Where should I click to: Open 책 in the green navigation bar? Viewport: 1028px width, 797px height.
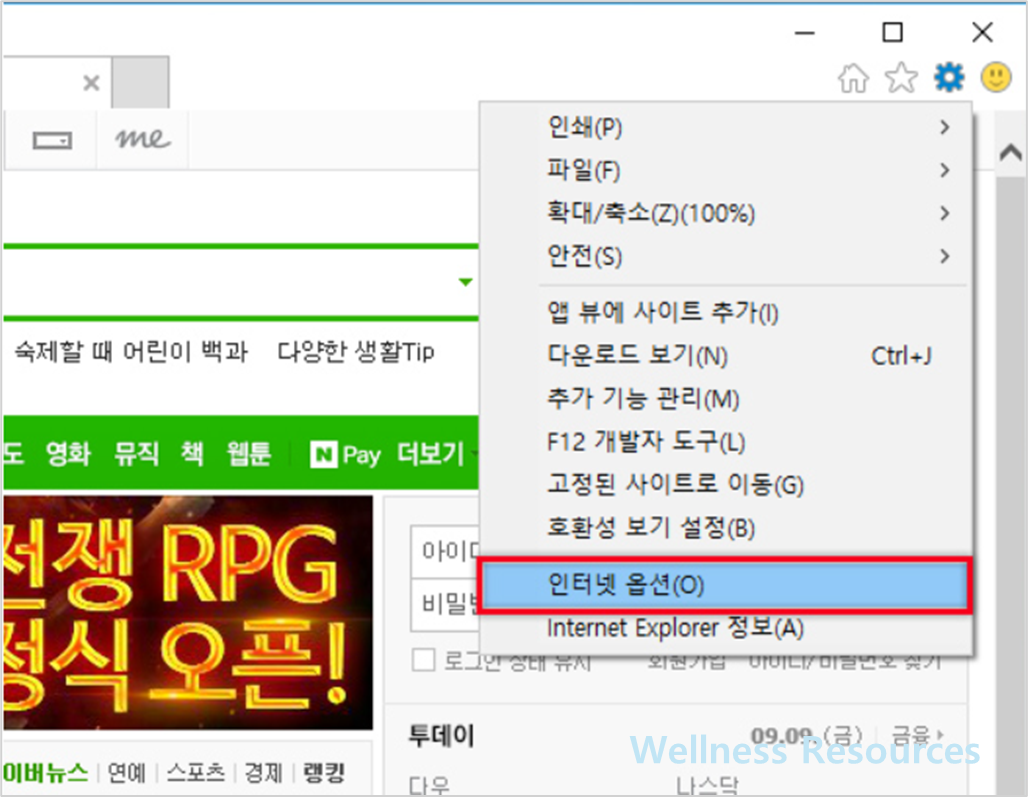point(192,454)
